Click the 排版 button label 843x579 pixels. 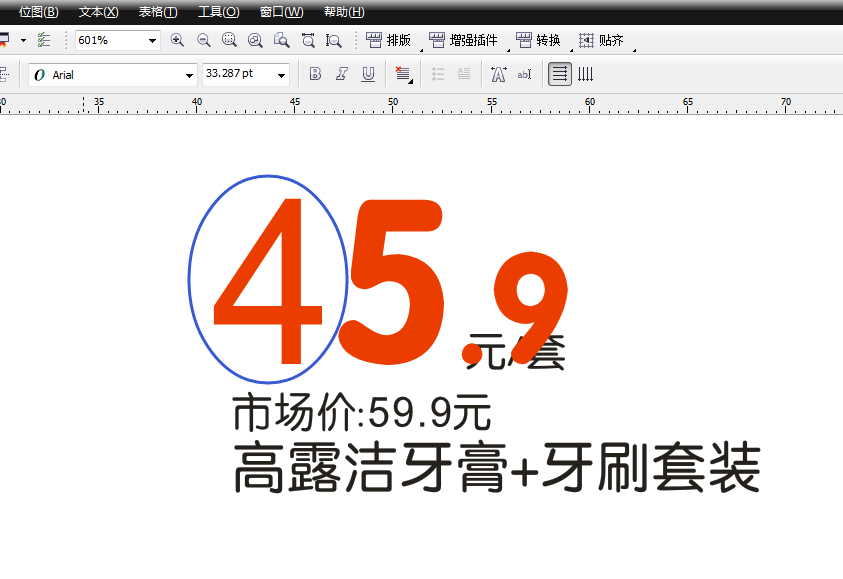click(398, 40)
